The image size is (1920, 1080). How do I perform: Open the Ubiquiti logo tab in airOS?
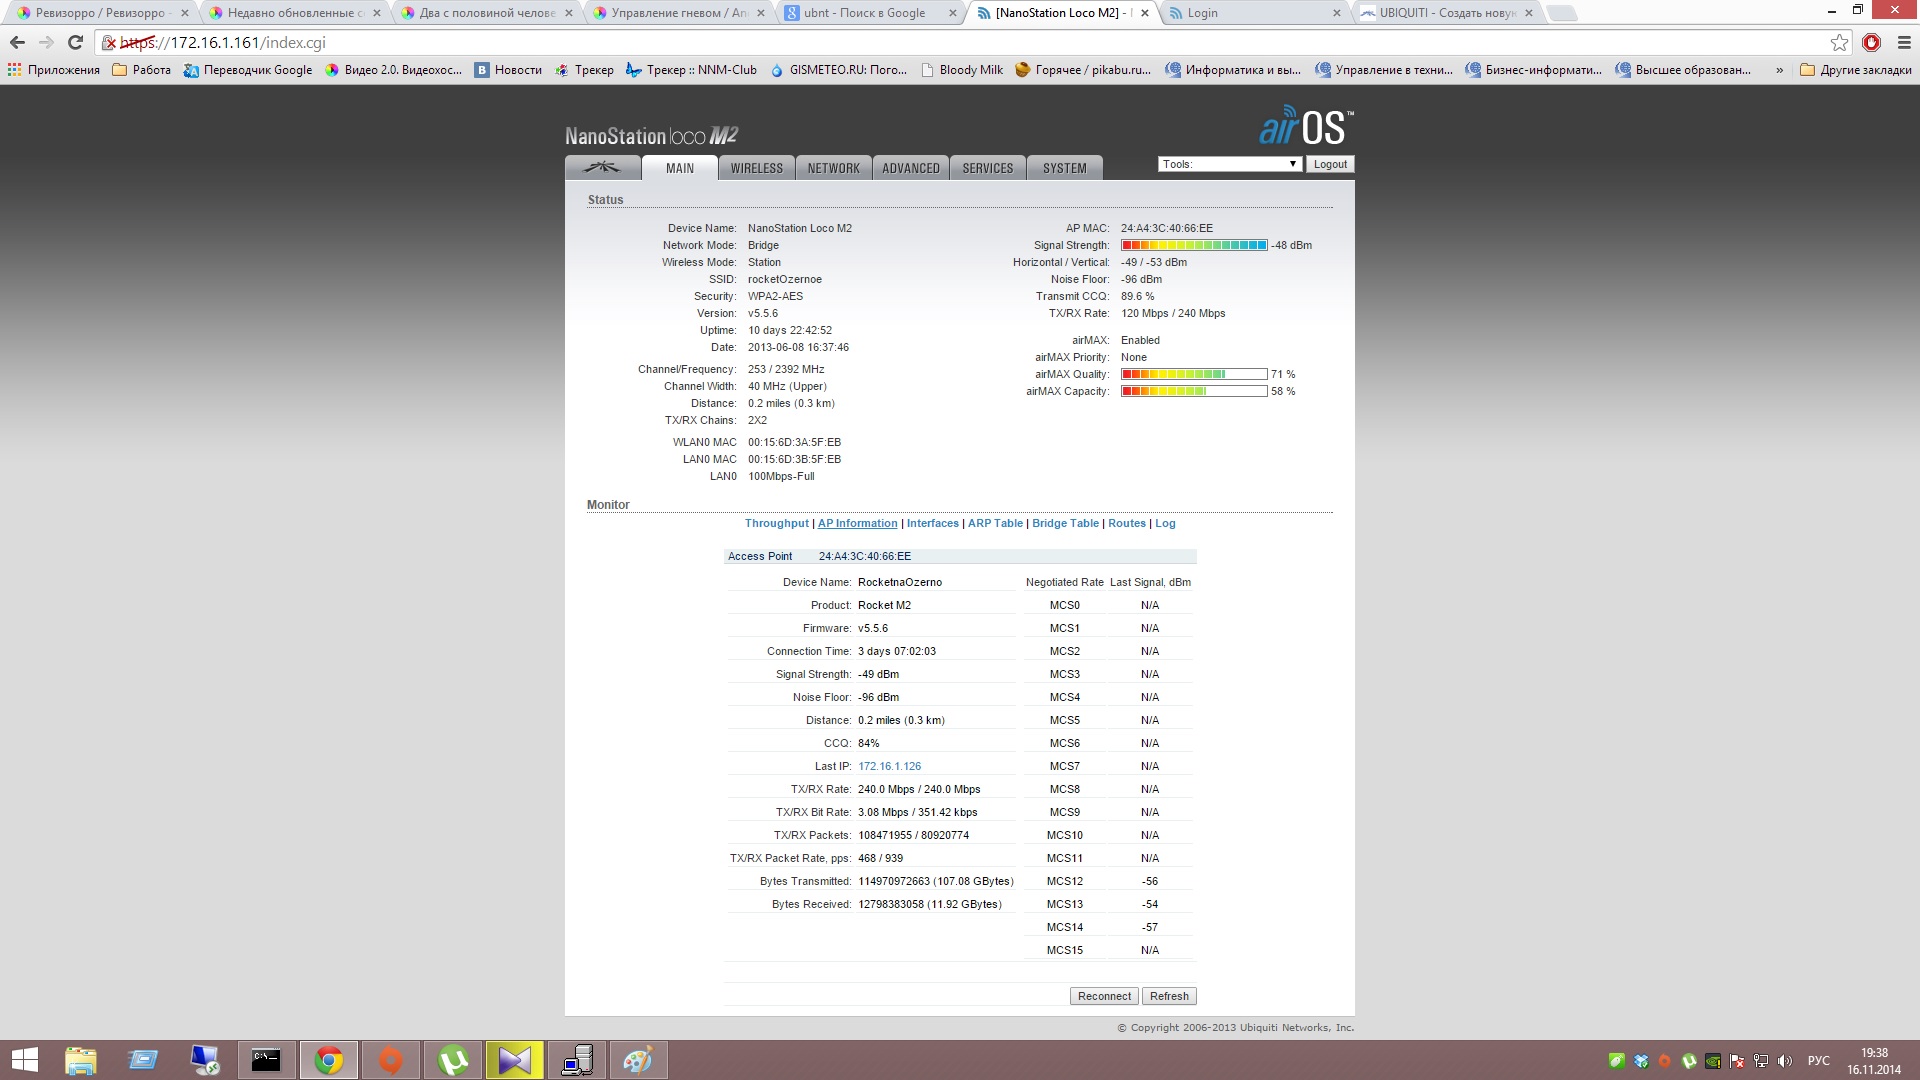[602, 168]
